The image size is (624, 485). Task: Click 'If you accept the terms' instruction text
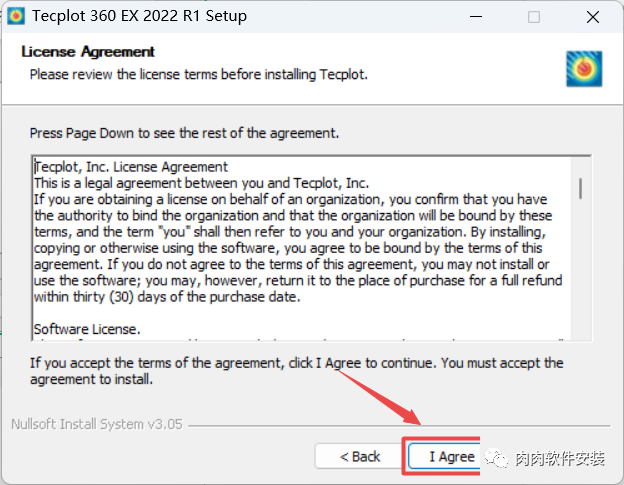pos(296,371)
